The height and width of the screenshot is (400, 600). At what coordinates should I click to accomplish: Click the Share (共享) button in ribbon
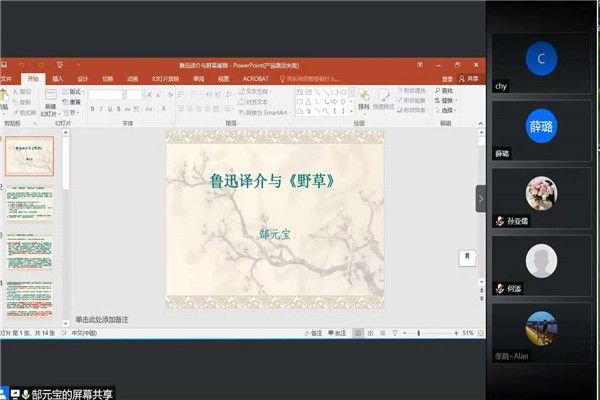(x=472, y=78)
